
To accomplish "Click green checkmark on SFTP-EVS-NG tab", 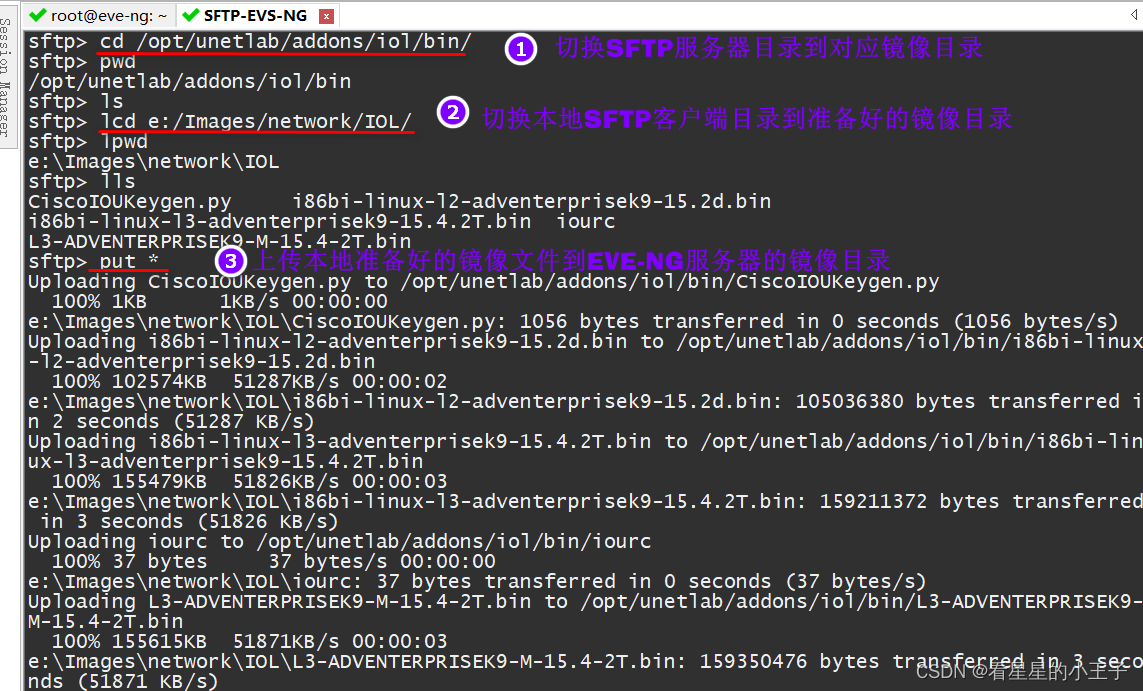I will 190,15.
